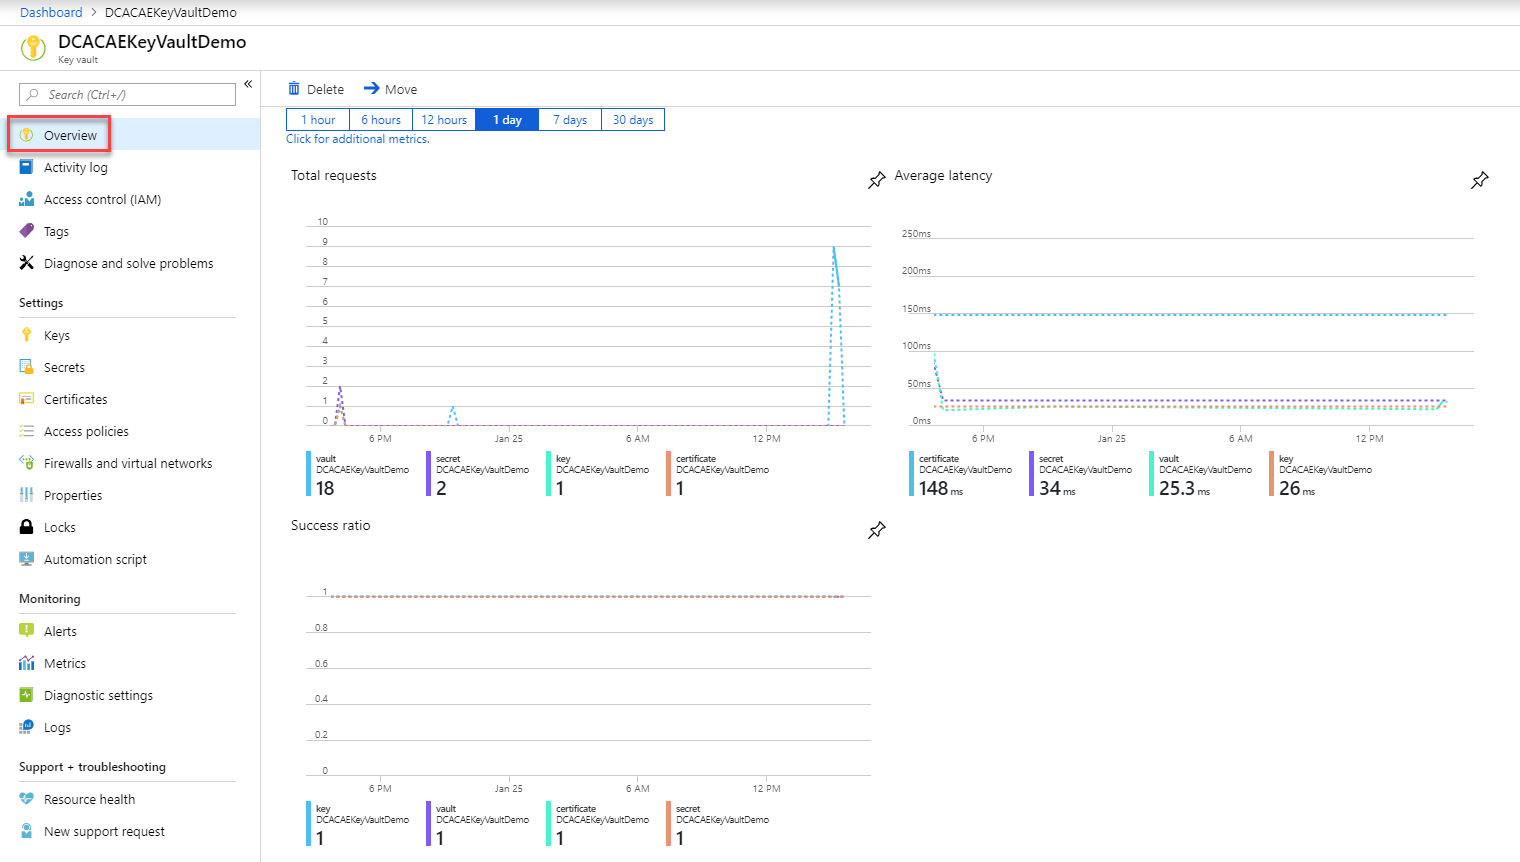Viewport: 1520px width, 862px height.
Task: Click the Access policies list icon
Action: click(x=27, y=431)
